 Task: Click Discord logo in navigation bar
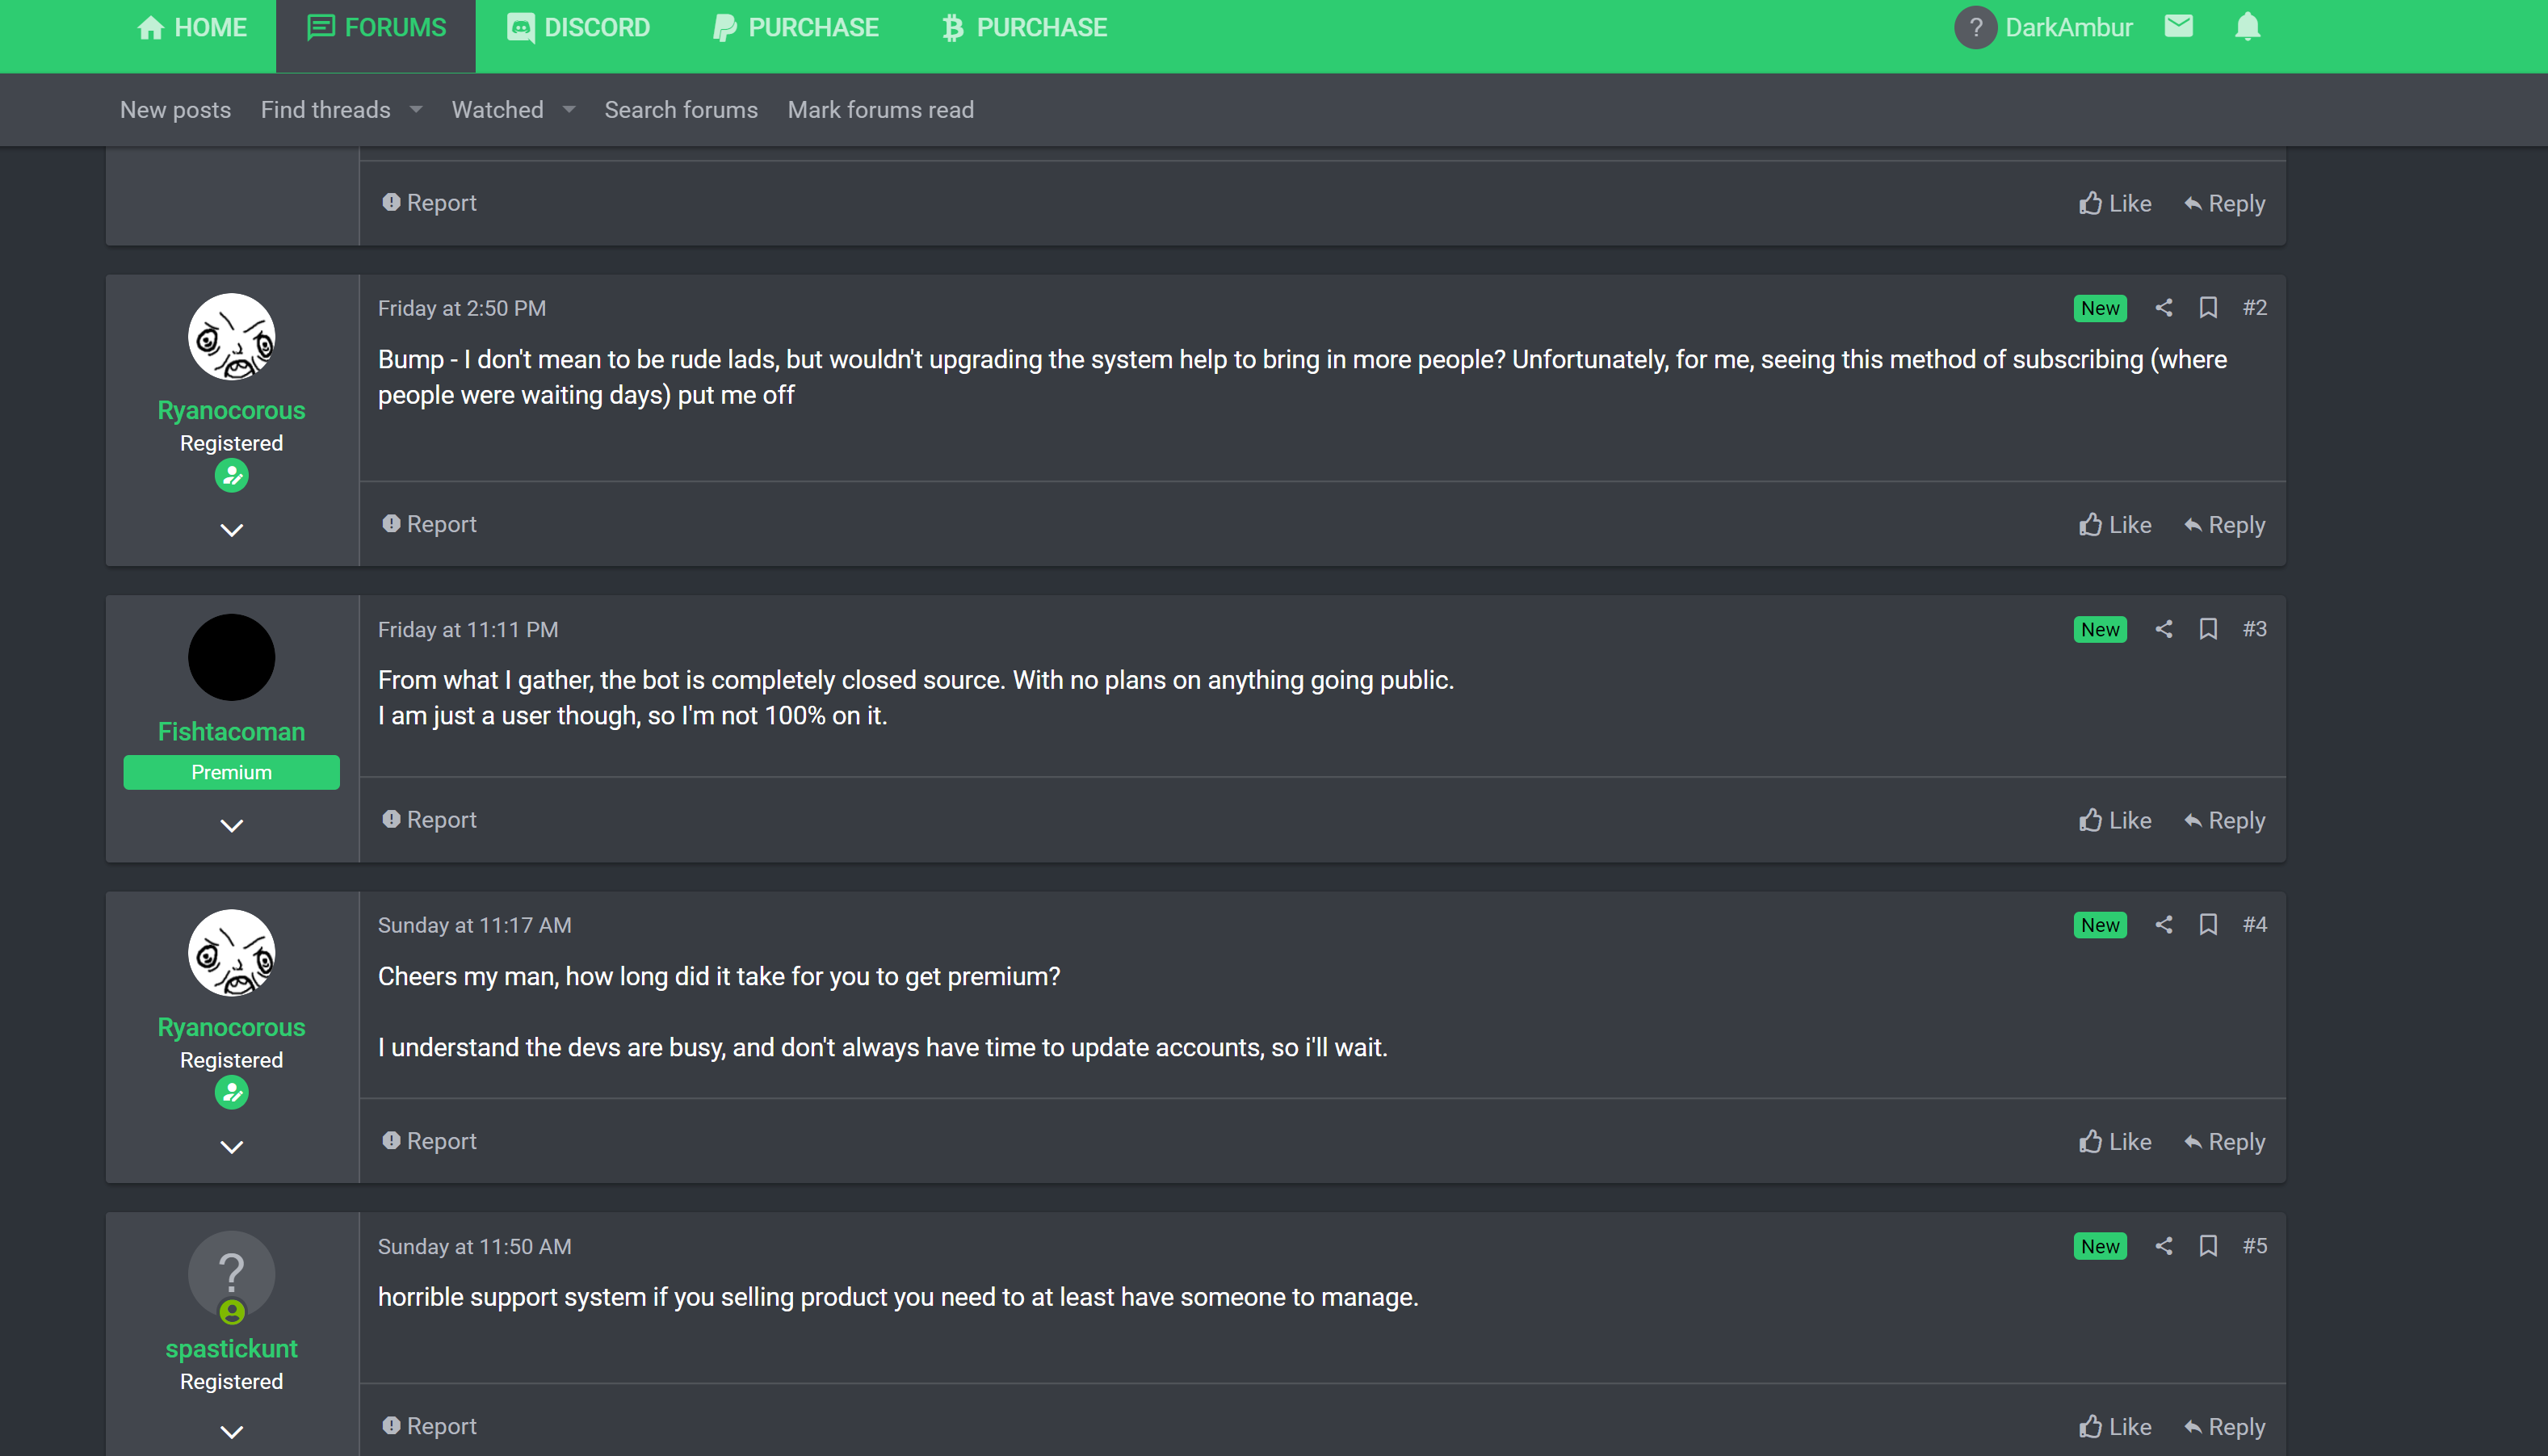click(x=520, y=28)
